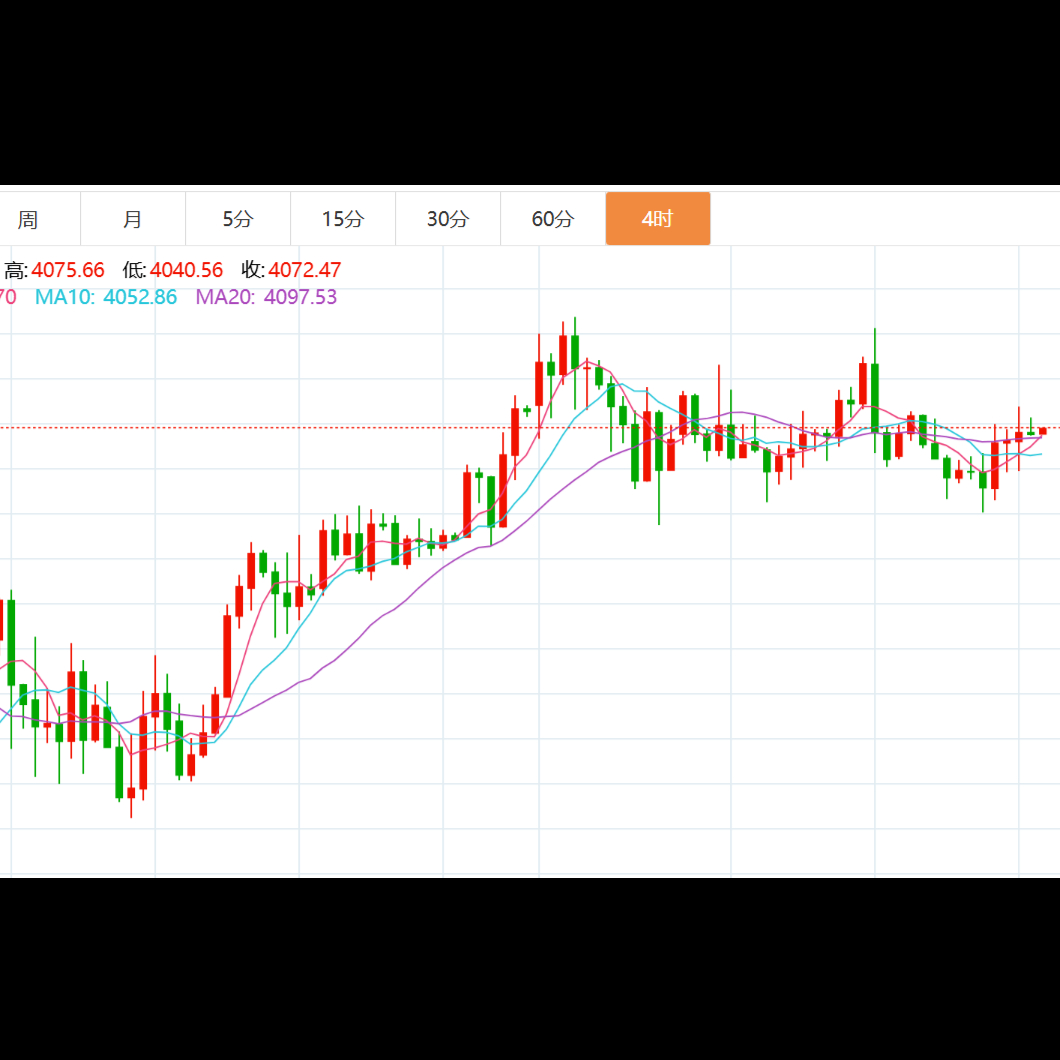Click the purple MA20 indicator label
The height and width of the screenshot is (1060, 1060).
click(226, 297)
